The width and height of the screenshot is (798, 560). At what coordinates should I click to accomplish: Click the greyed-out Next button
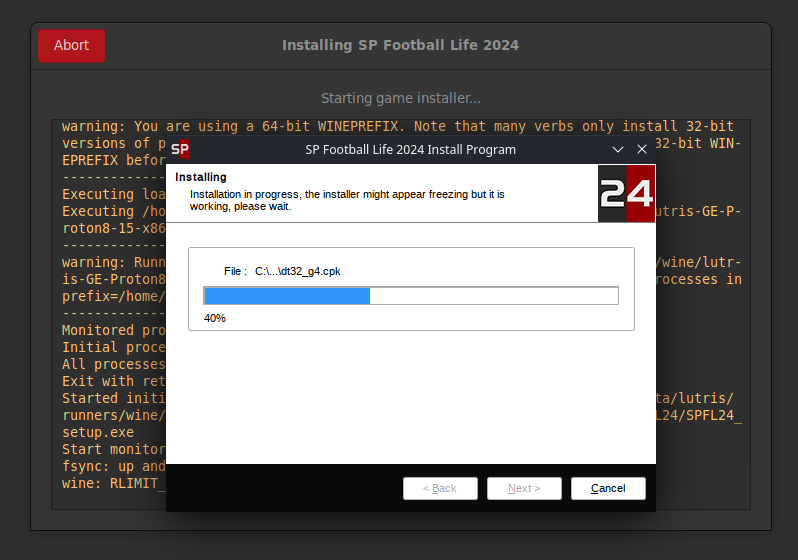(x=524, y=488)
